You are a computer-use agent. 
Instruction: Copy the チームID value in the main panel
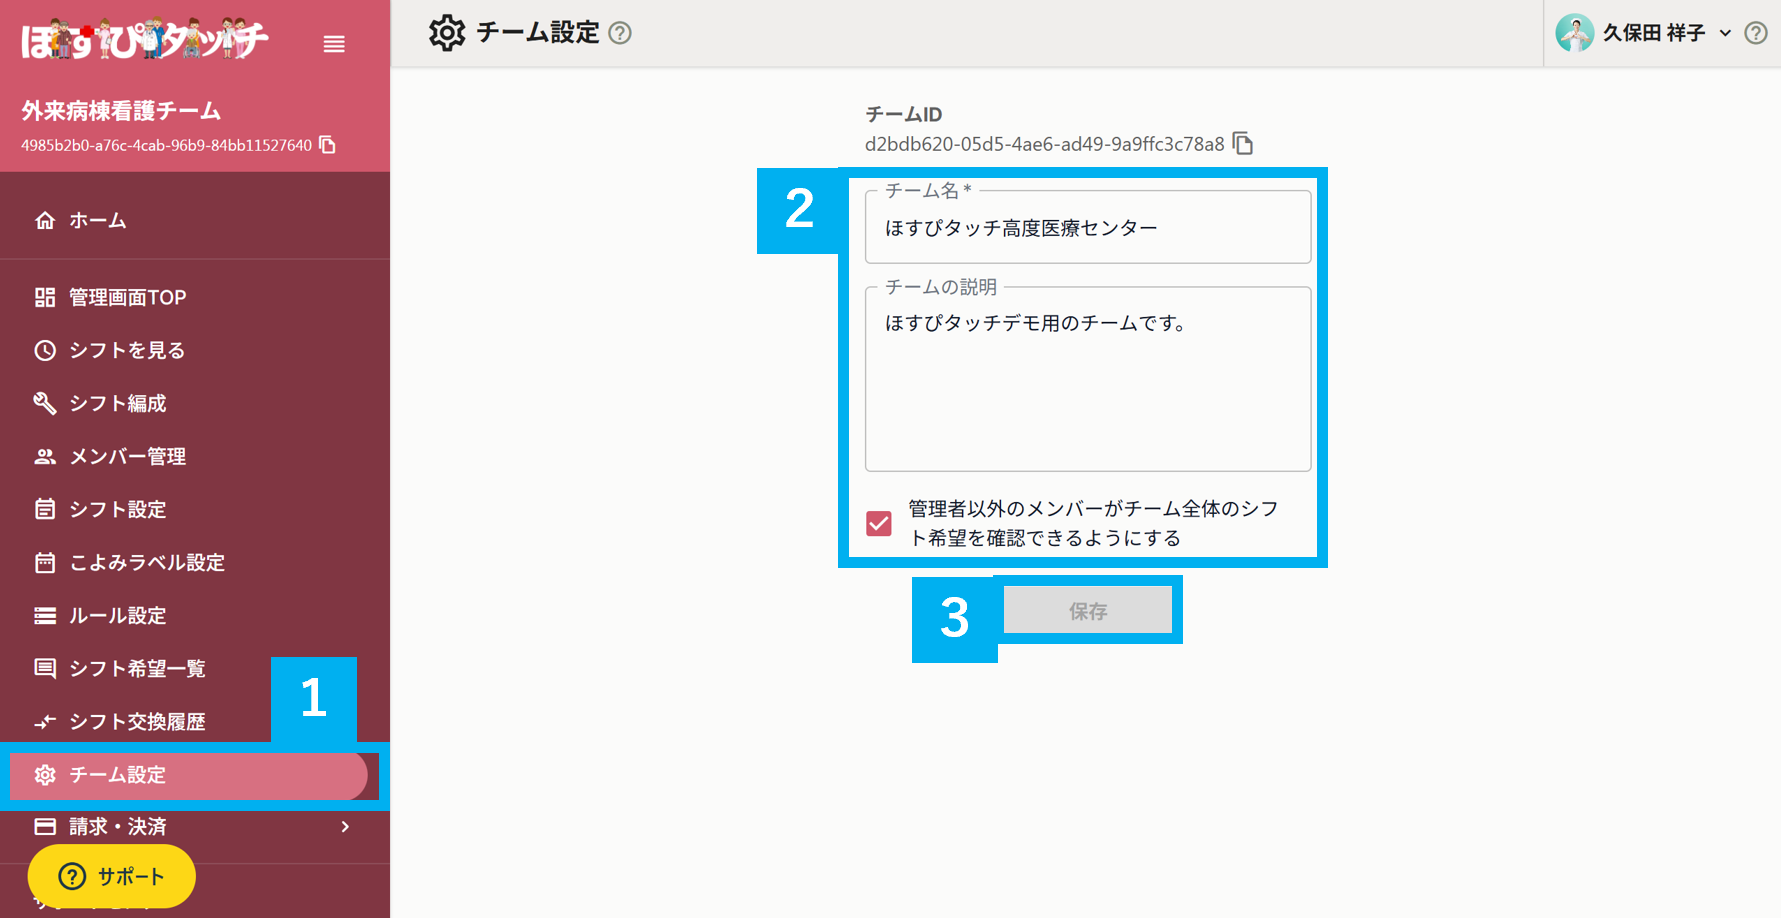click(1243, 143)
